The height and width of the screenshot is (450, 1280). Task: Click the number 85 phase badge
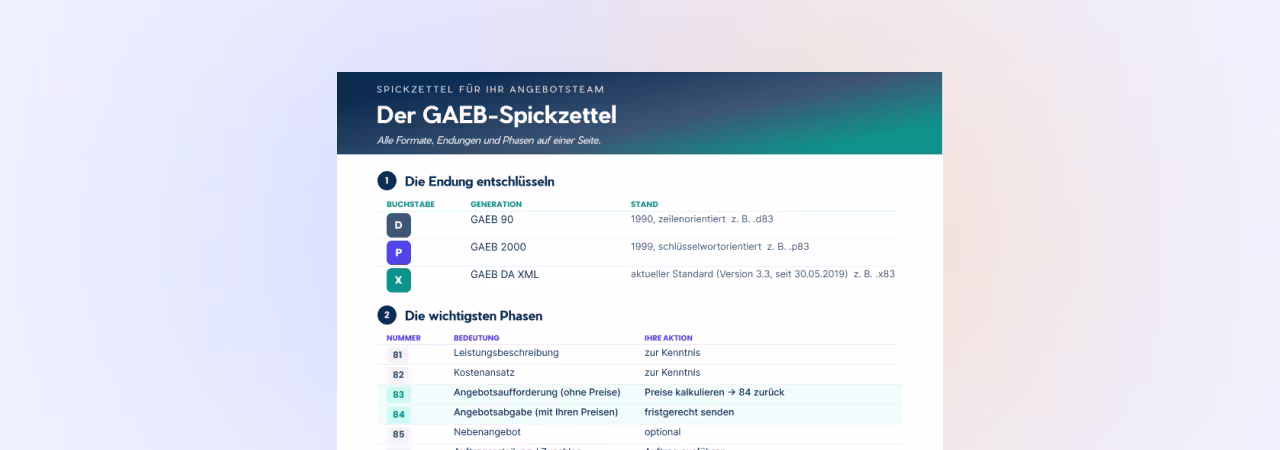point(398,435)
